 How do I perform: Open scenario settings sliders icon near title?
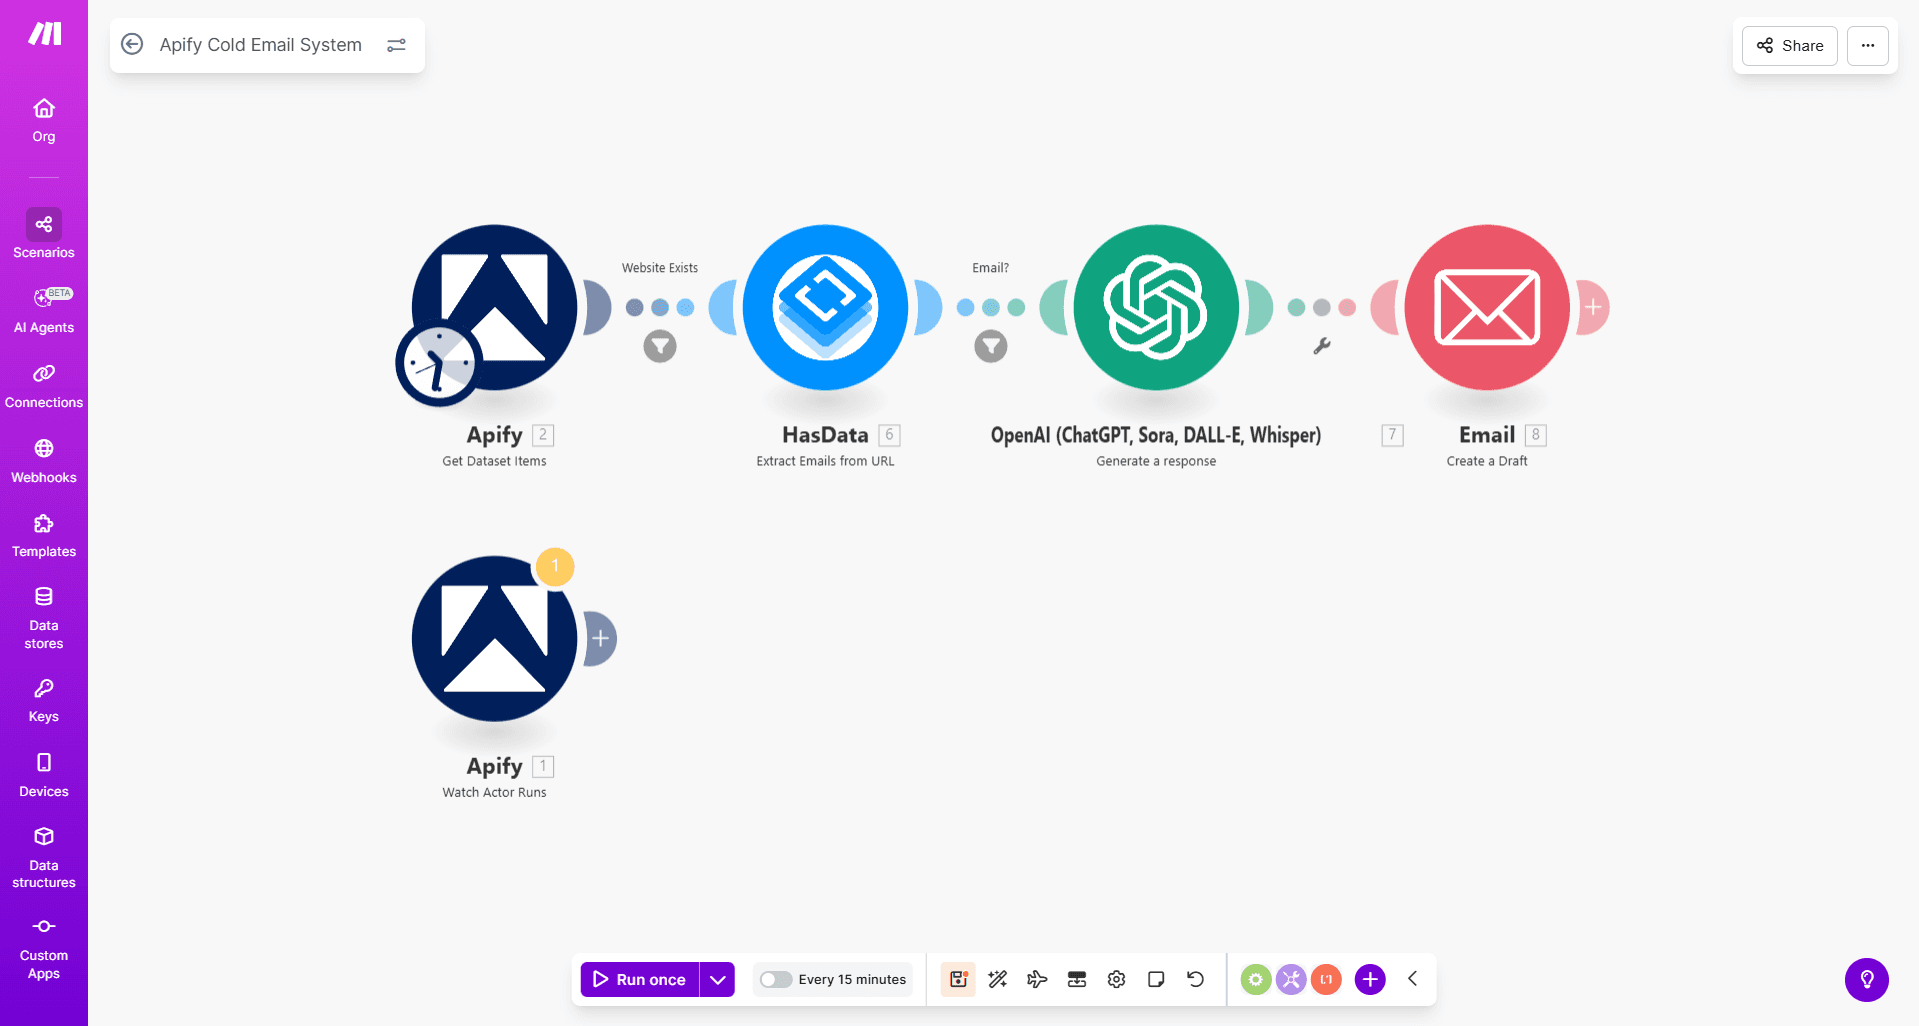(x=397, y=45)
